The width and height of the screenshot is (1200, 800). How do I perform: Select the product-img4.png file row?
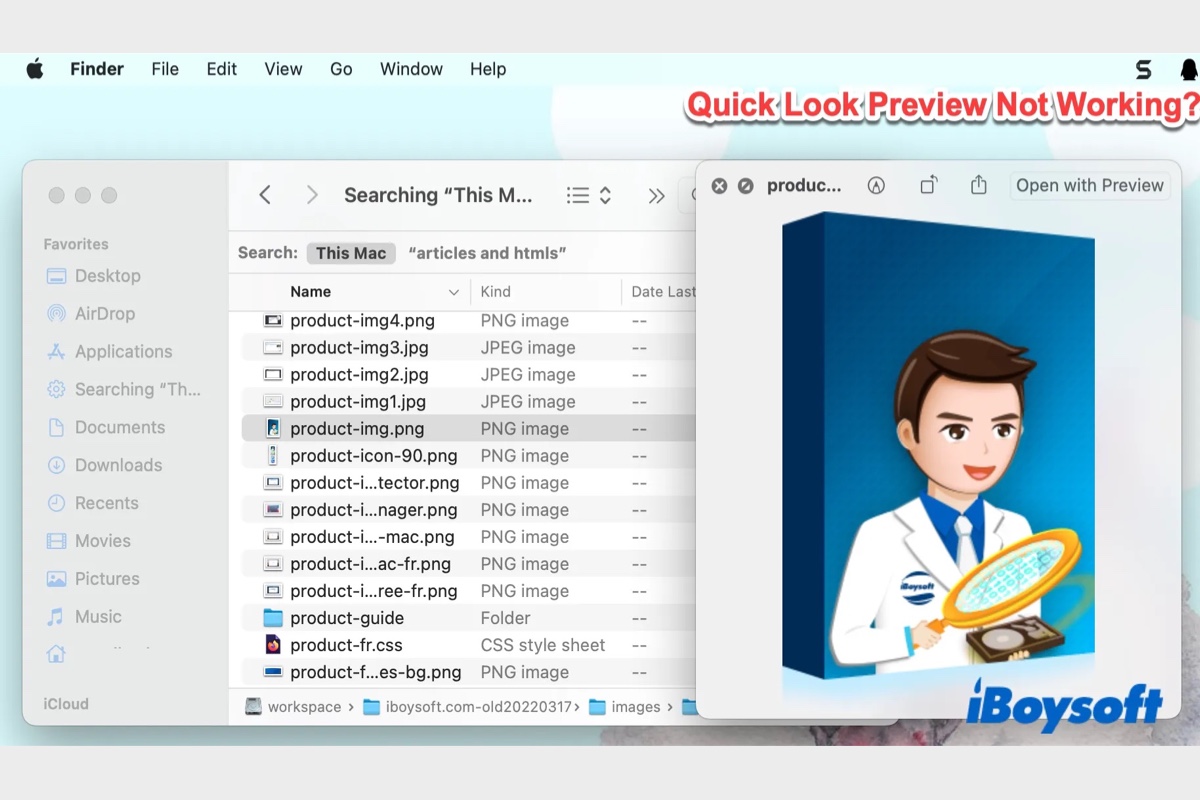pyautogui.click(x=362, y=321)
